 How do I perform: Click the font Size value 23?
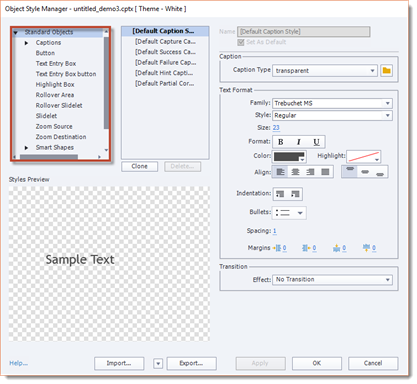(276, 128)
